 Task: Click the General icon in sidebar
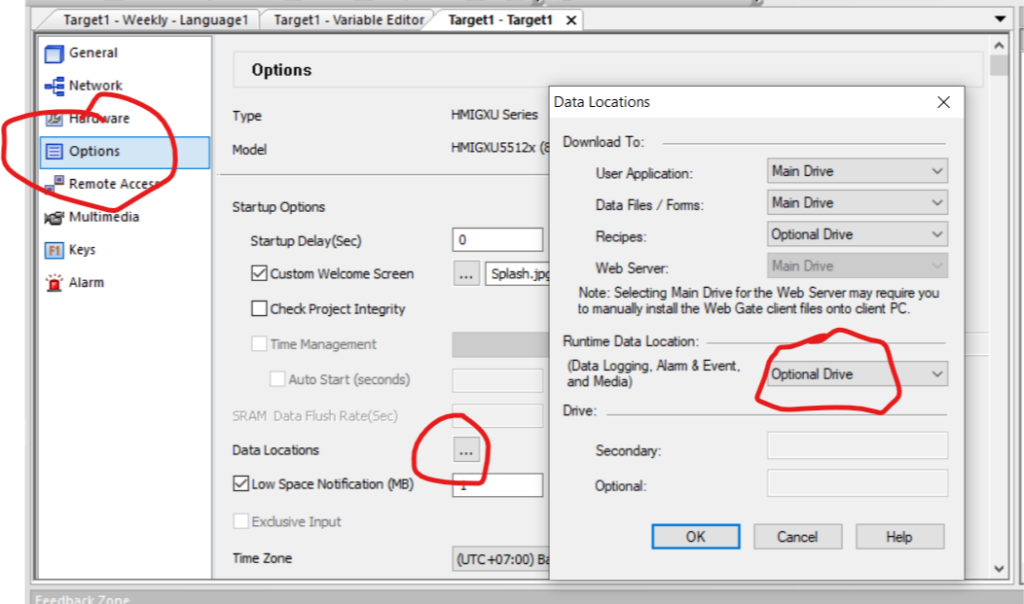[x=54, y=54]
